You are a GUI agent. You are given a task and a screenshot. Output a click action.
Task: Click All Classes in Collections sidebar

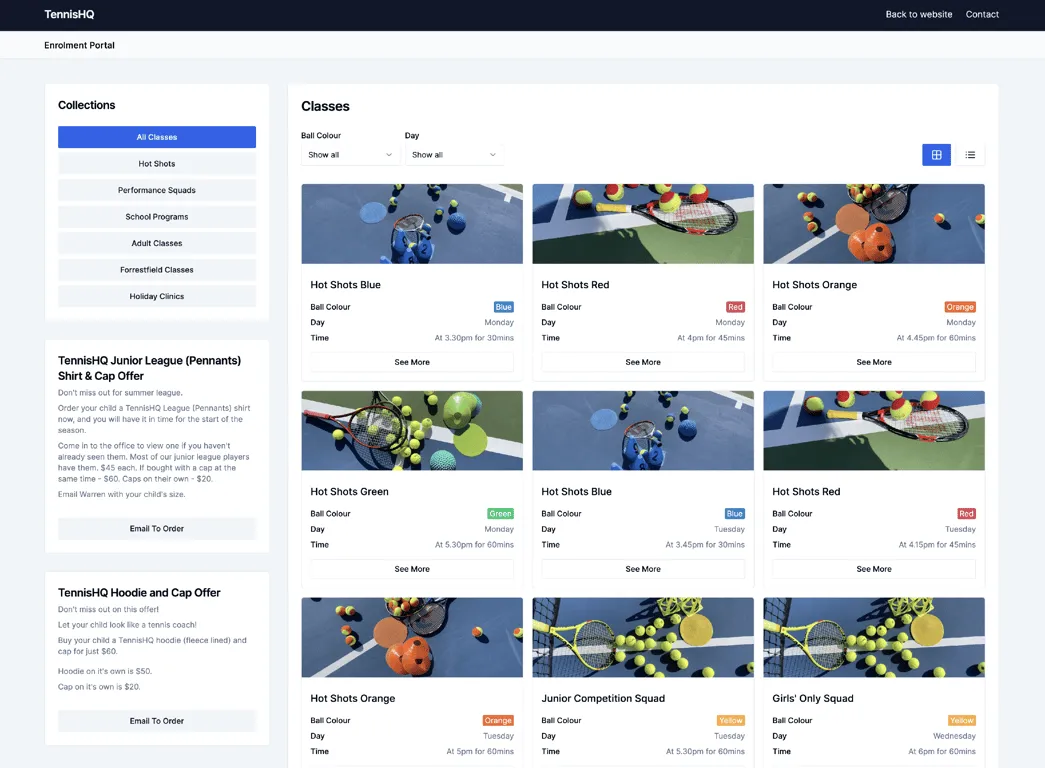[x=157, y=136]
